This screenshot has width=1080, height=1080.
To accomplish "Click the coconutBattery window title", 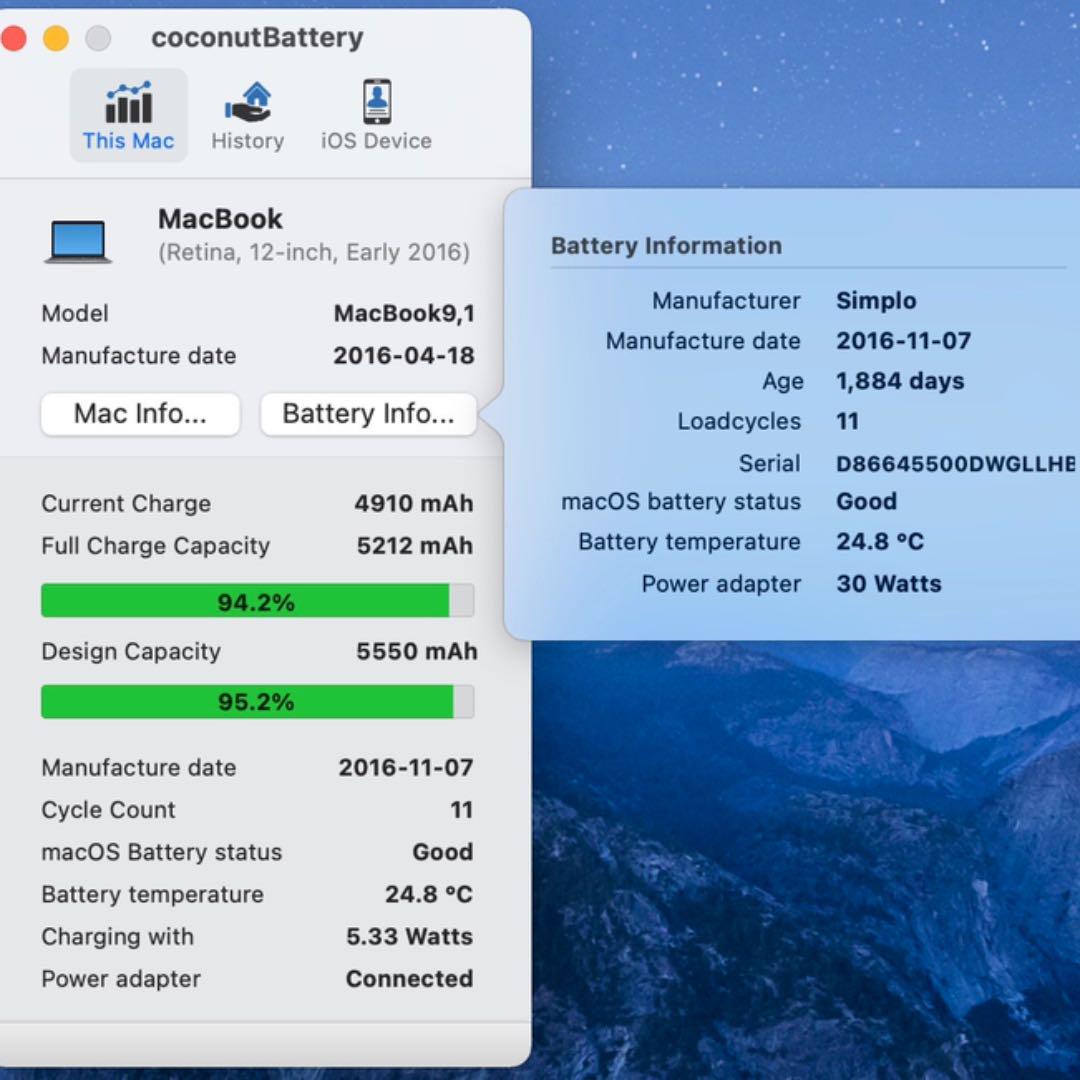I will [258, 37].
